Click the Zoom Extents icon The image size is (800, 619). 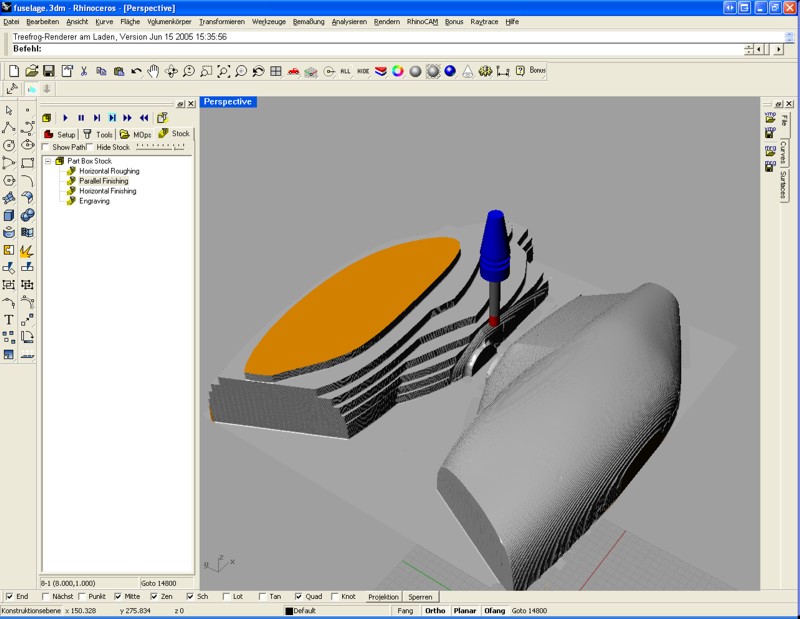pos(223,71)
